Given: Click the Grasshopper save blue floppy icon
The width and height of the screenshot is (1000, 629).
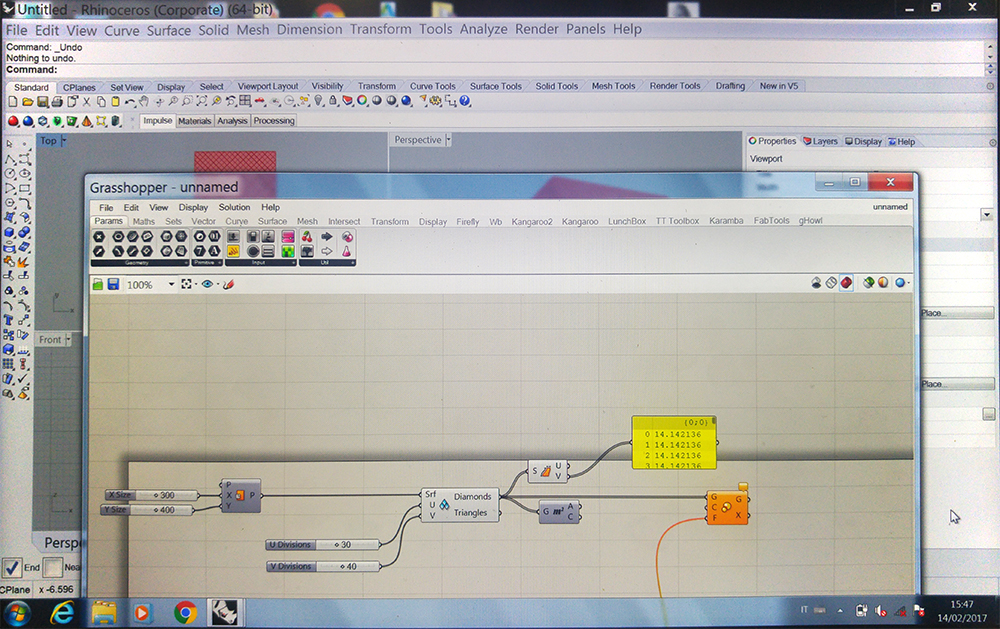Looking at the screenshot, I should point(114,284).
